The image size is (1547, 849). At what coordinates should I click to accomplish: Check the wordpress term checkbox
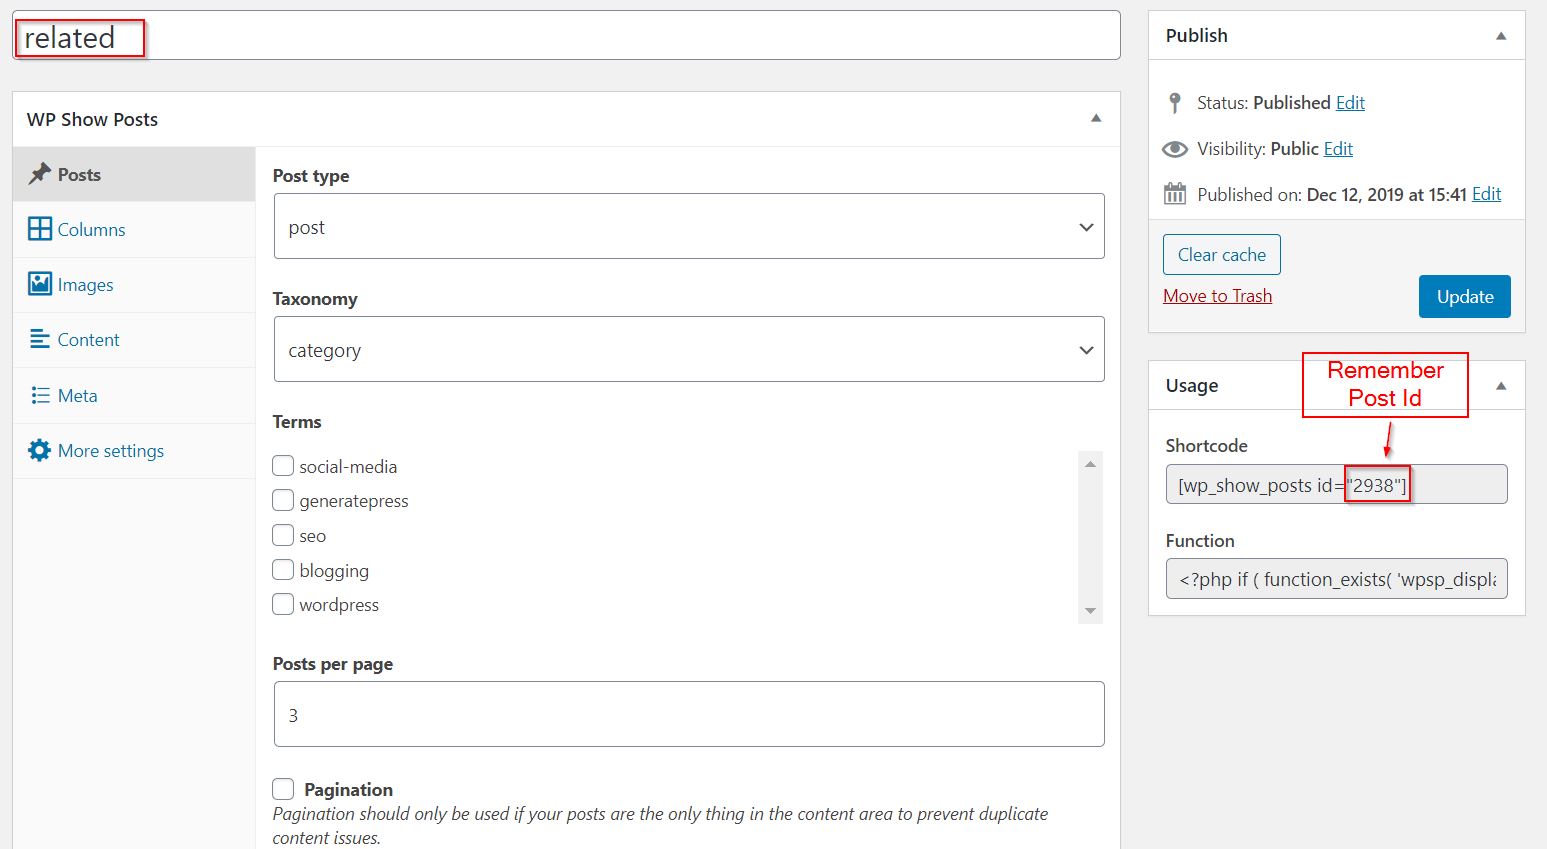coord(283,604)
